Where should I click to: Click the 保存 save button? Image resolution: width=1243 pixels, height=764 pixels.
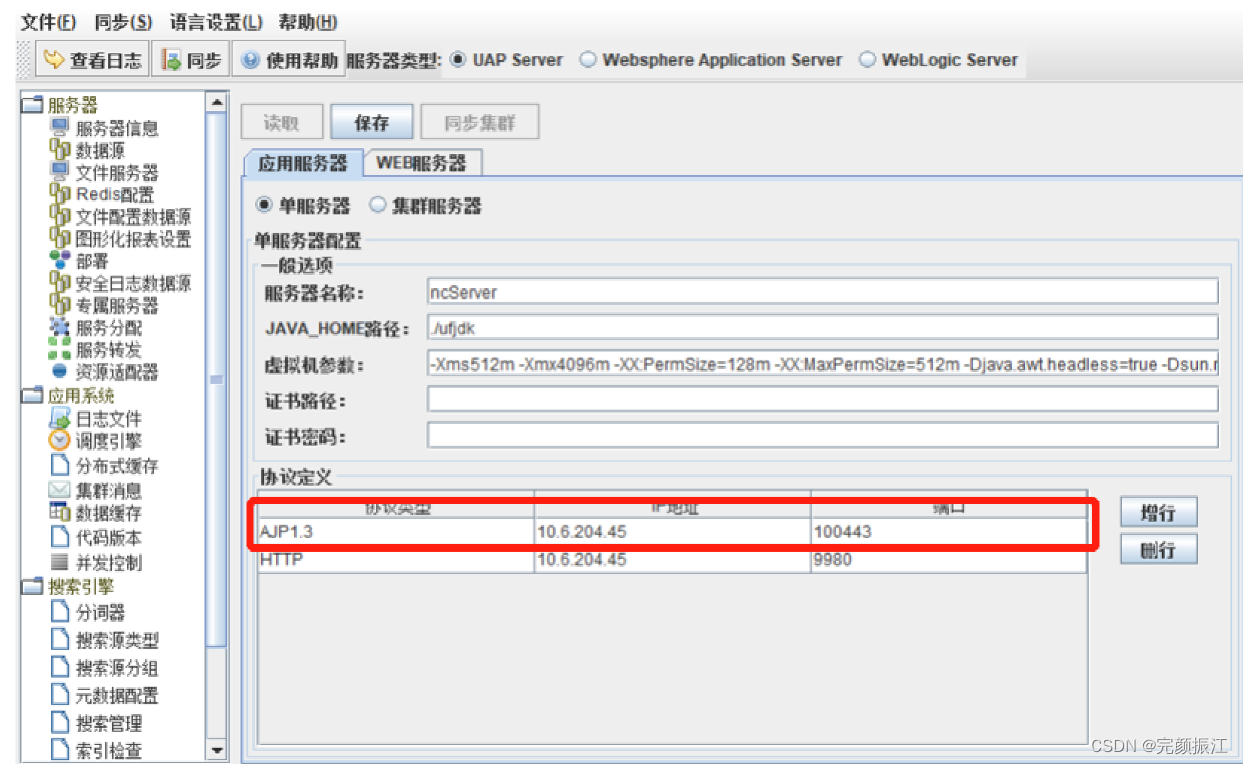tap(371, 122)
